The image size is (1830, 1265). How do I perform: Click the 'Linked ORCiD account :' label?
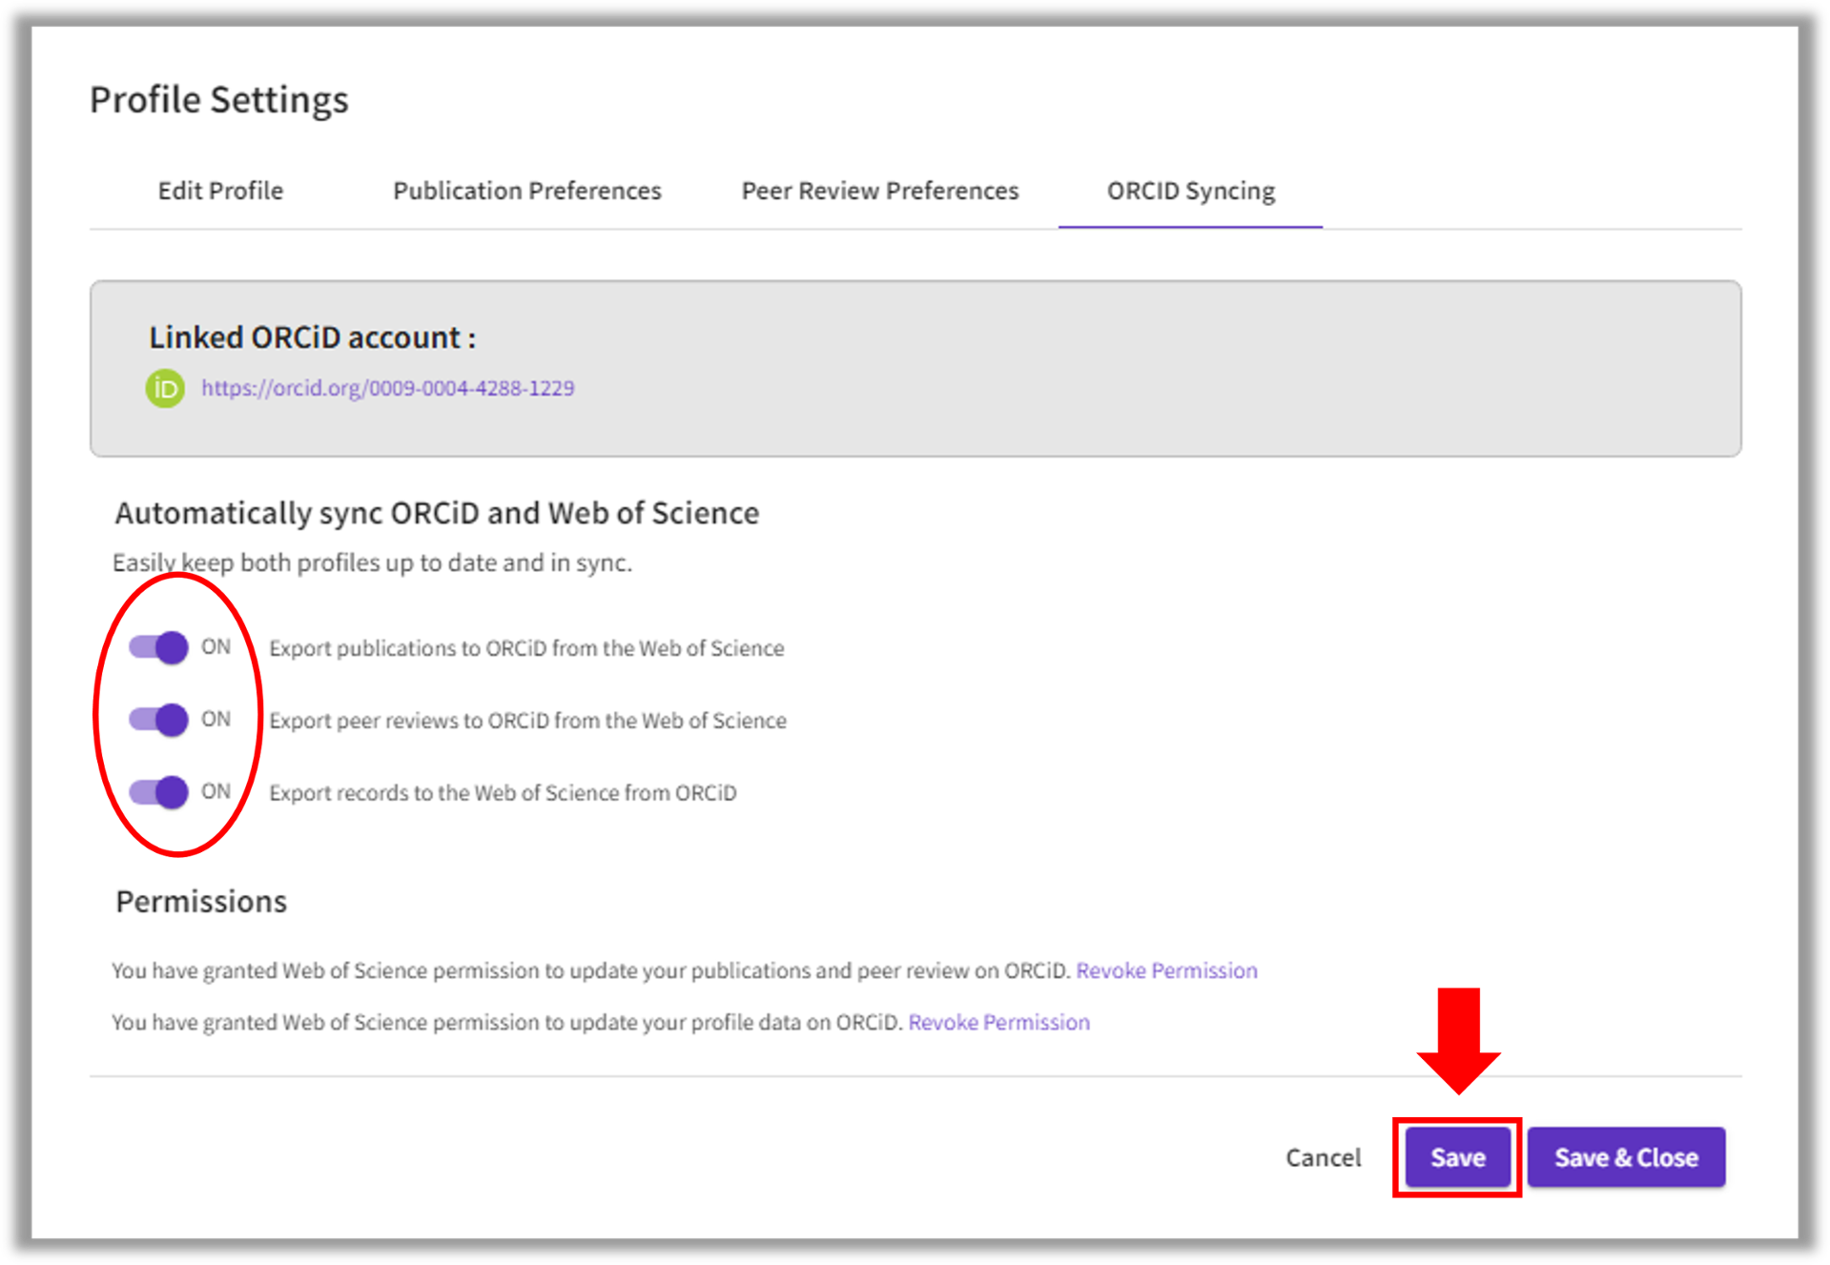(312, 337)
